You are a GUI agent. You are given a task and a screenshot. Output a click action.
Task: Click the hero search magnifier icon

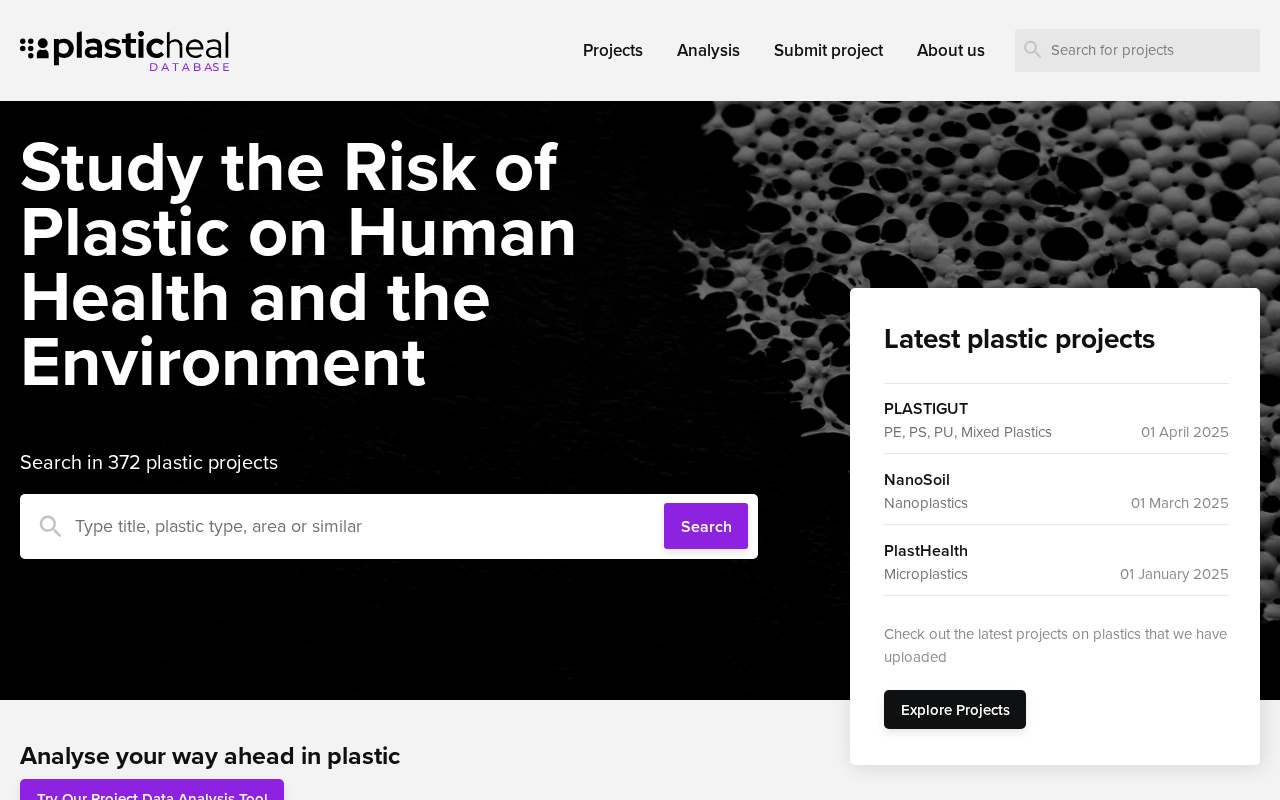pyautogui.click(x=50, y=526)
